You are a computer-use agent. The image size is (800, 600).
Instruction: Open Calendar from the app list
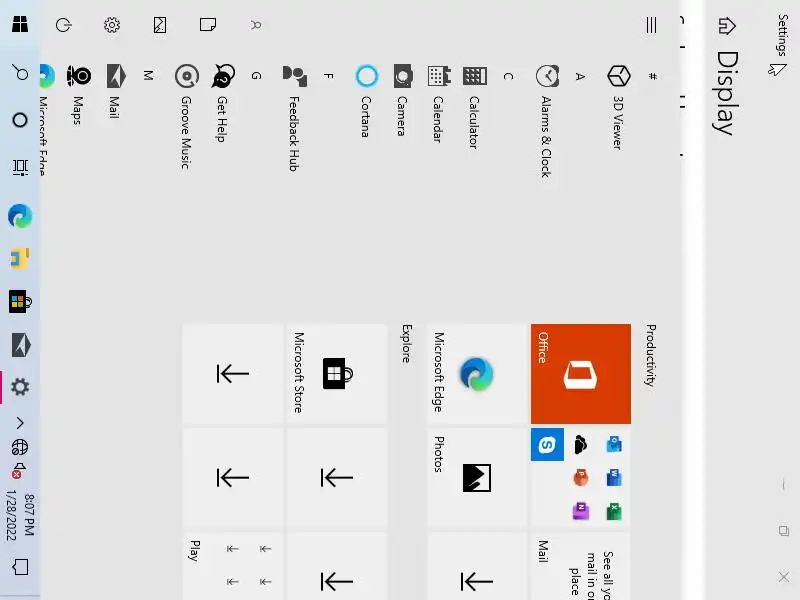[x=439, y=104]
